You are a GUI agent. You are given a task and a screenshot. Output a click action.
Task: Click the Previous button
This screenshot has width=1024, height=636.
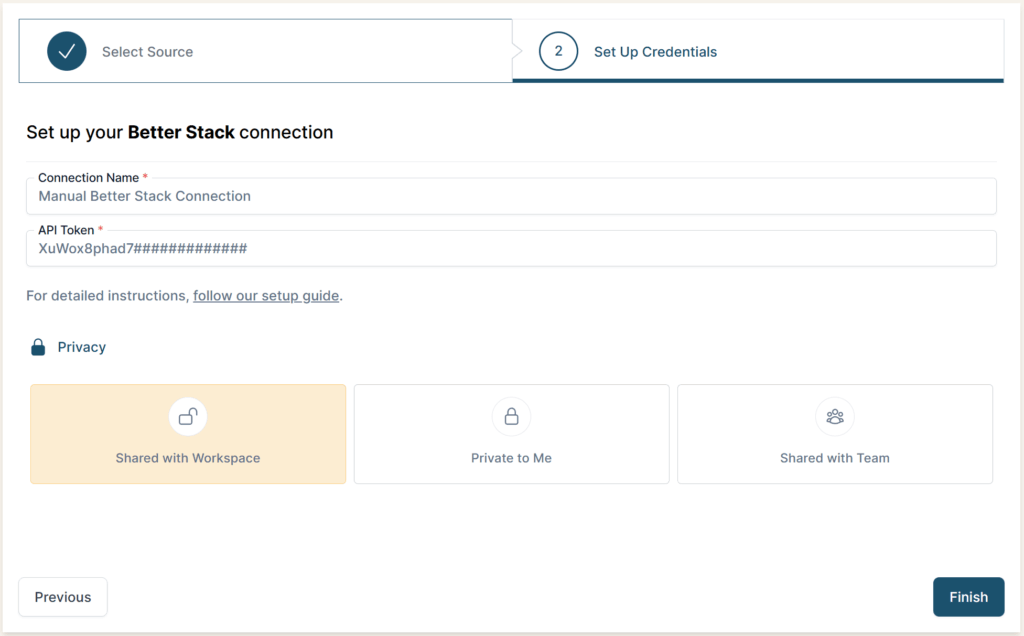tap(63, 597)
